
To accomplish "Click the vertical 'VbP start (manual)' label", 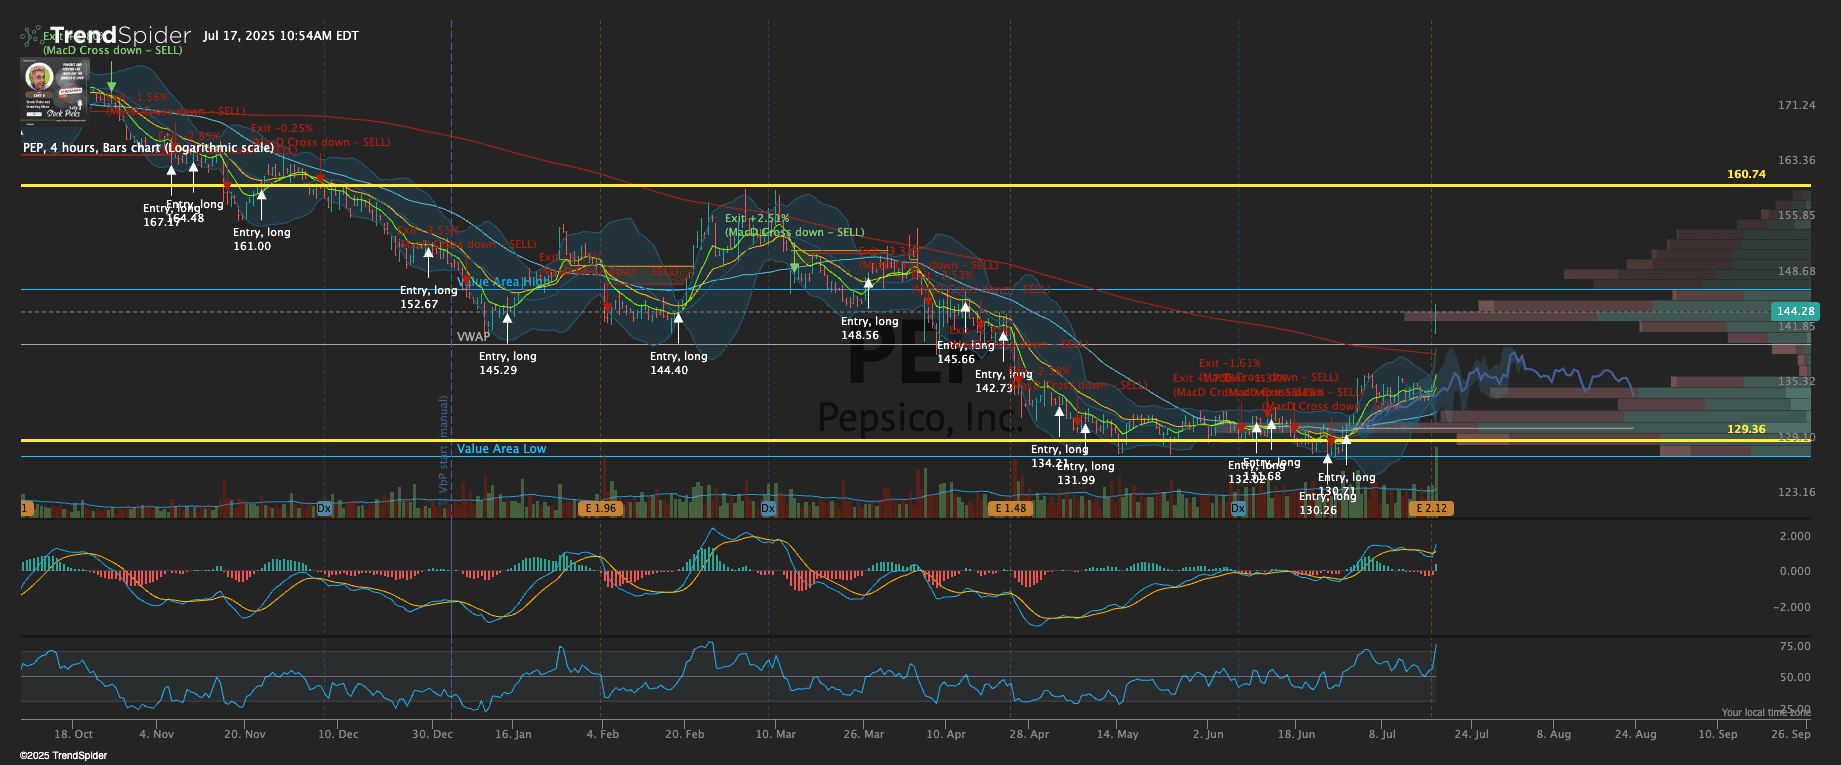I will coord(443,444).
